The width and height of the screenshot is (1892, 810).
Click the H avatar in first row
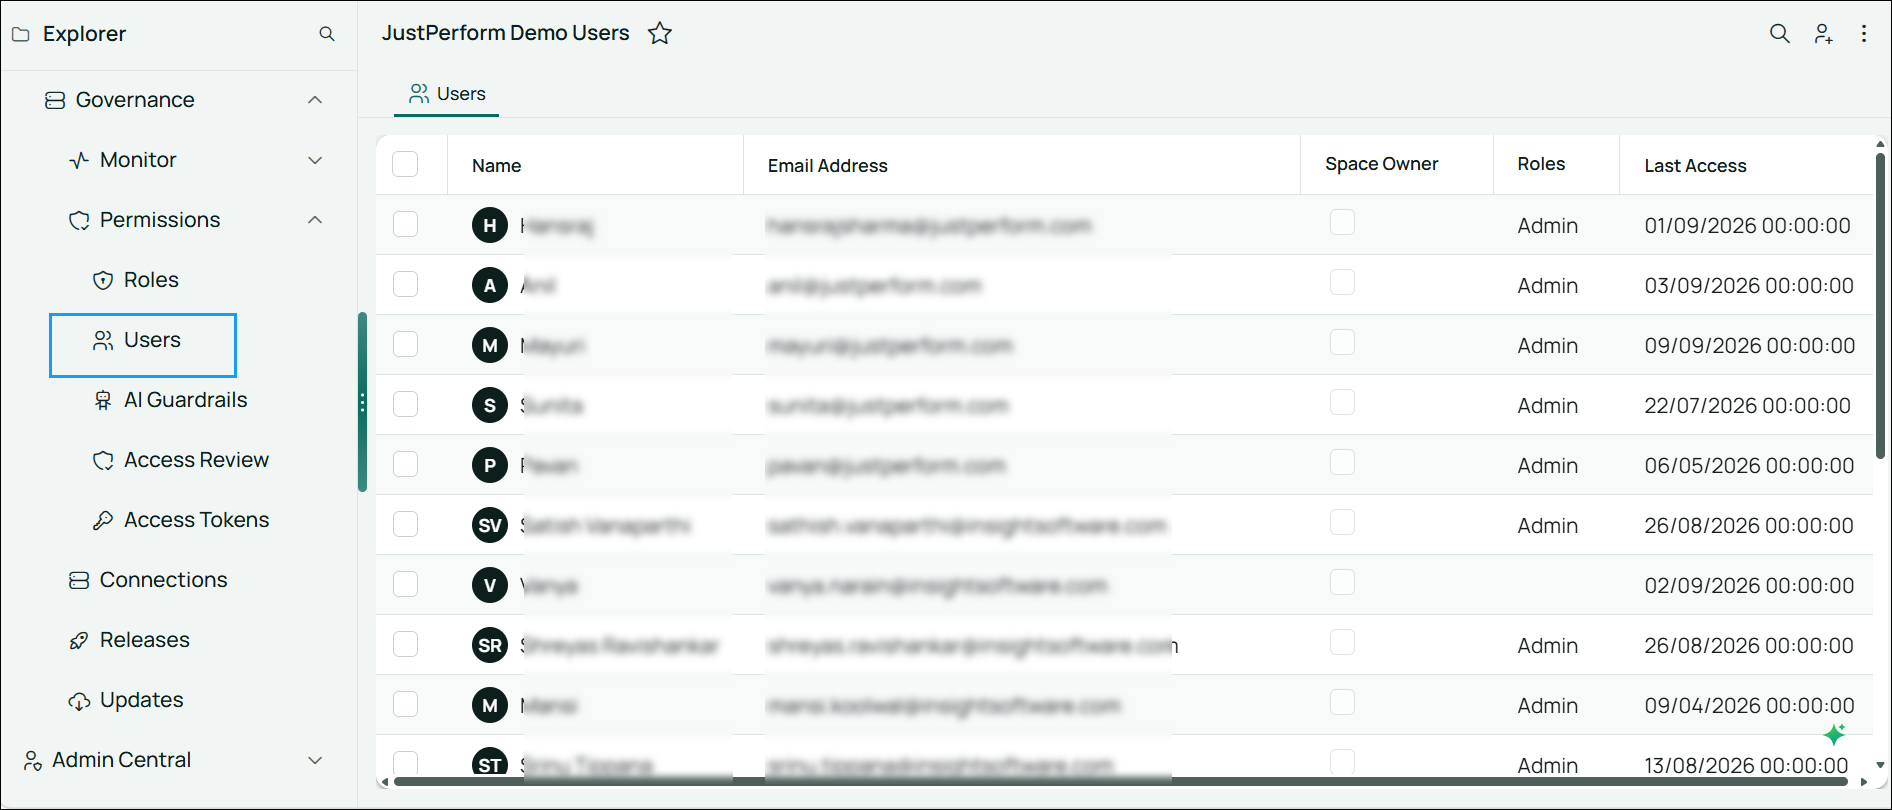[x=490, y=225]
